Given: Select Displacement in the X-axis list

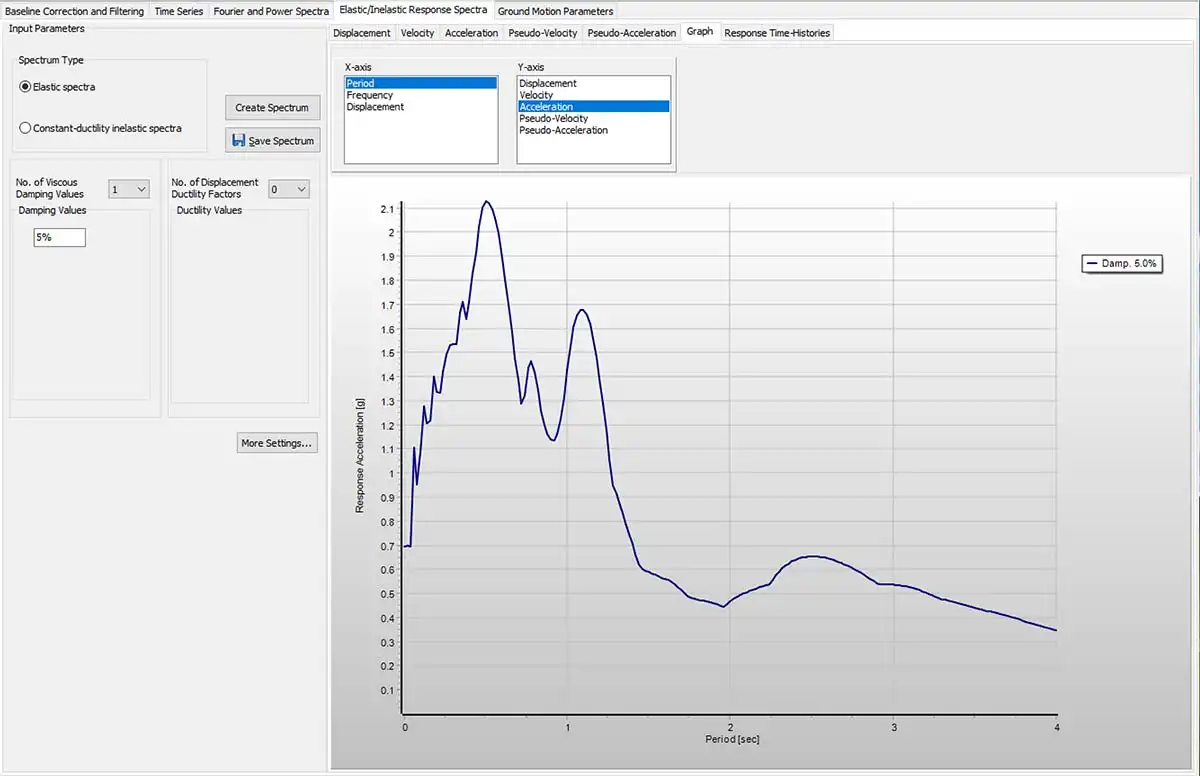Looking at the screenshot, I should tap(375, 107).
